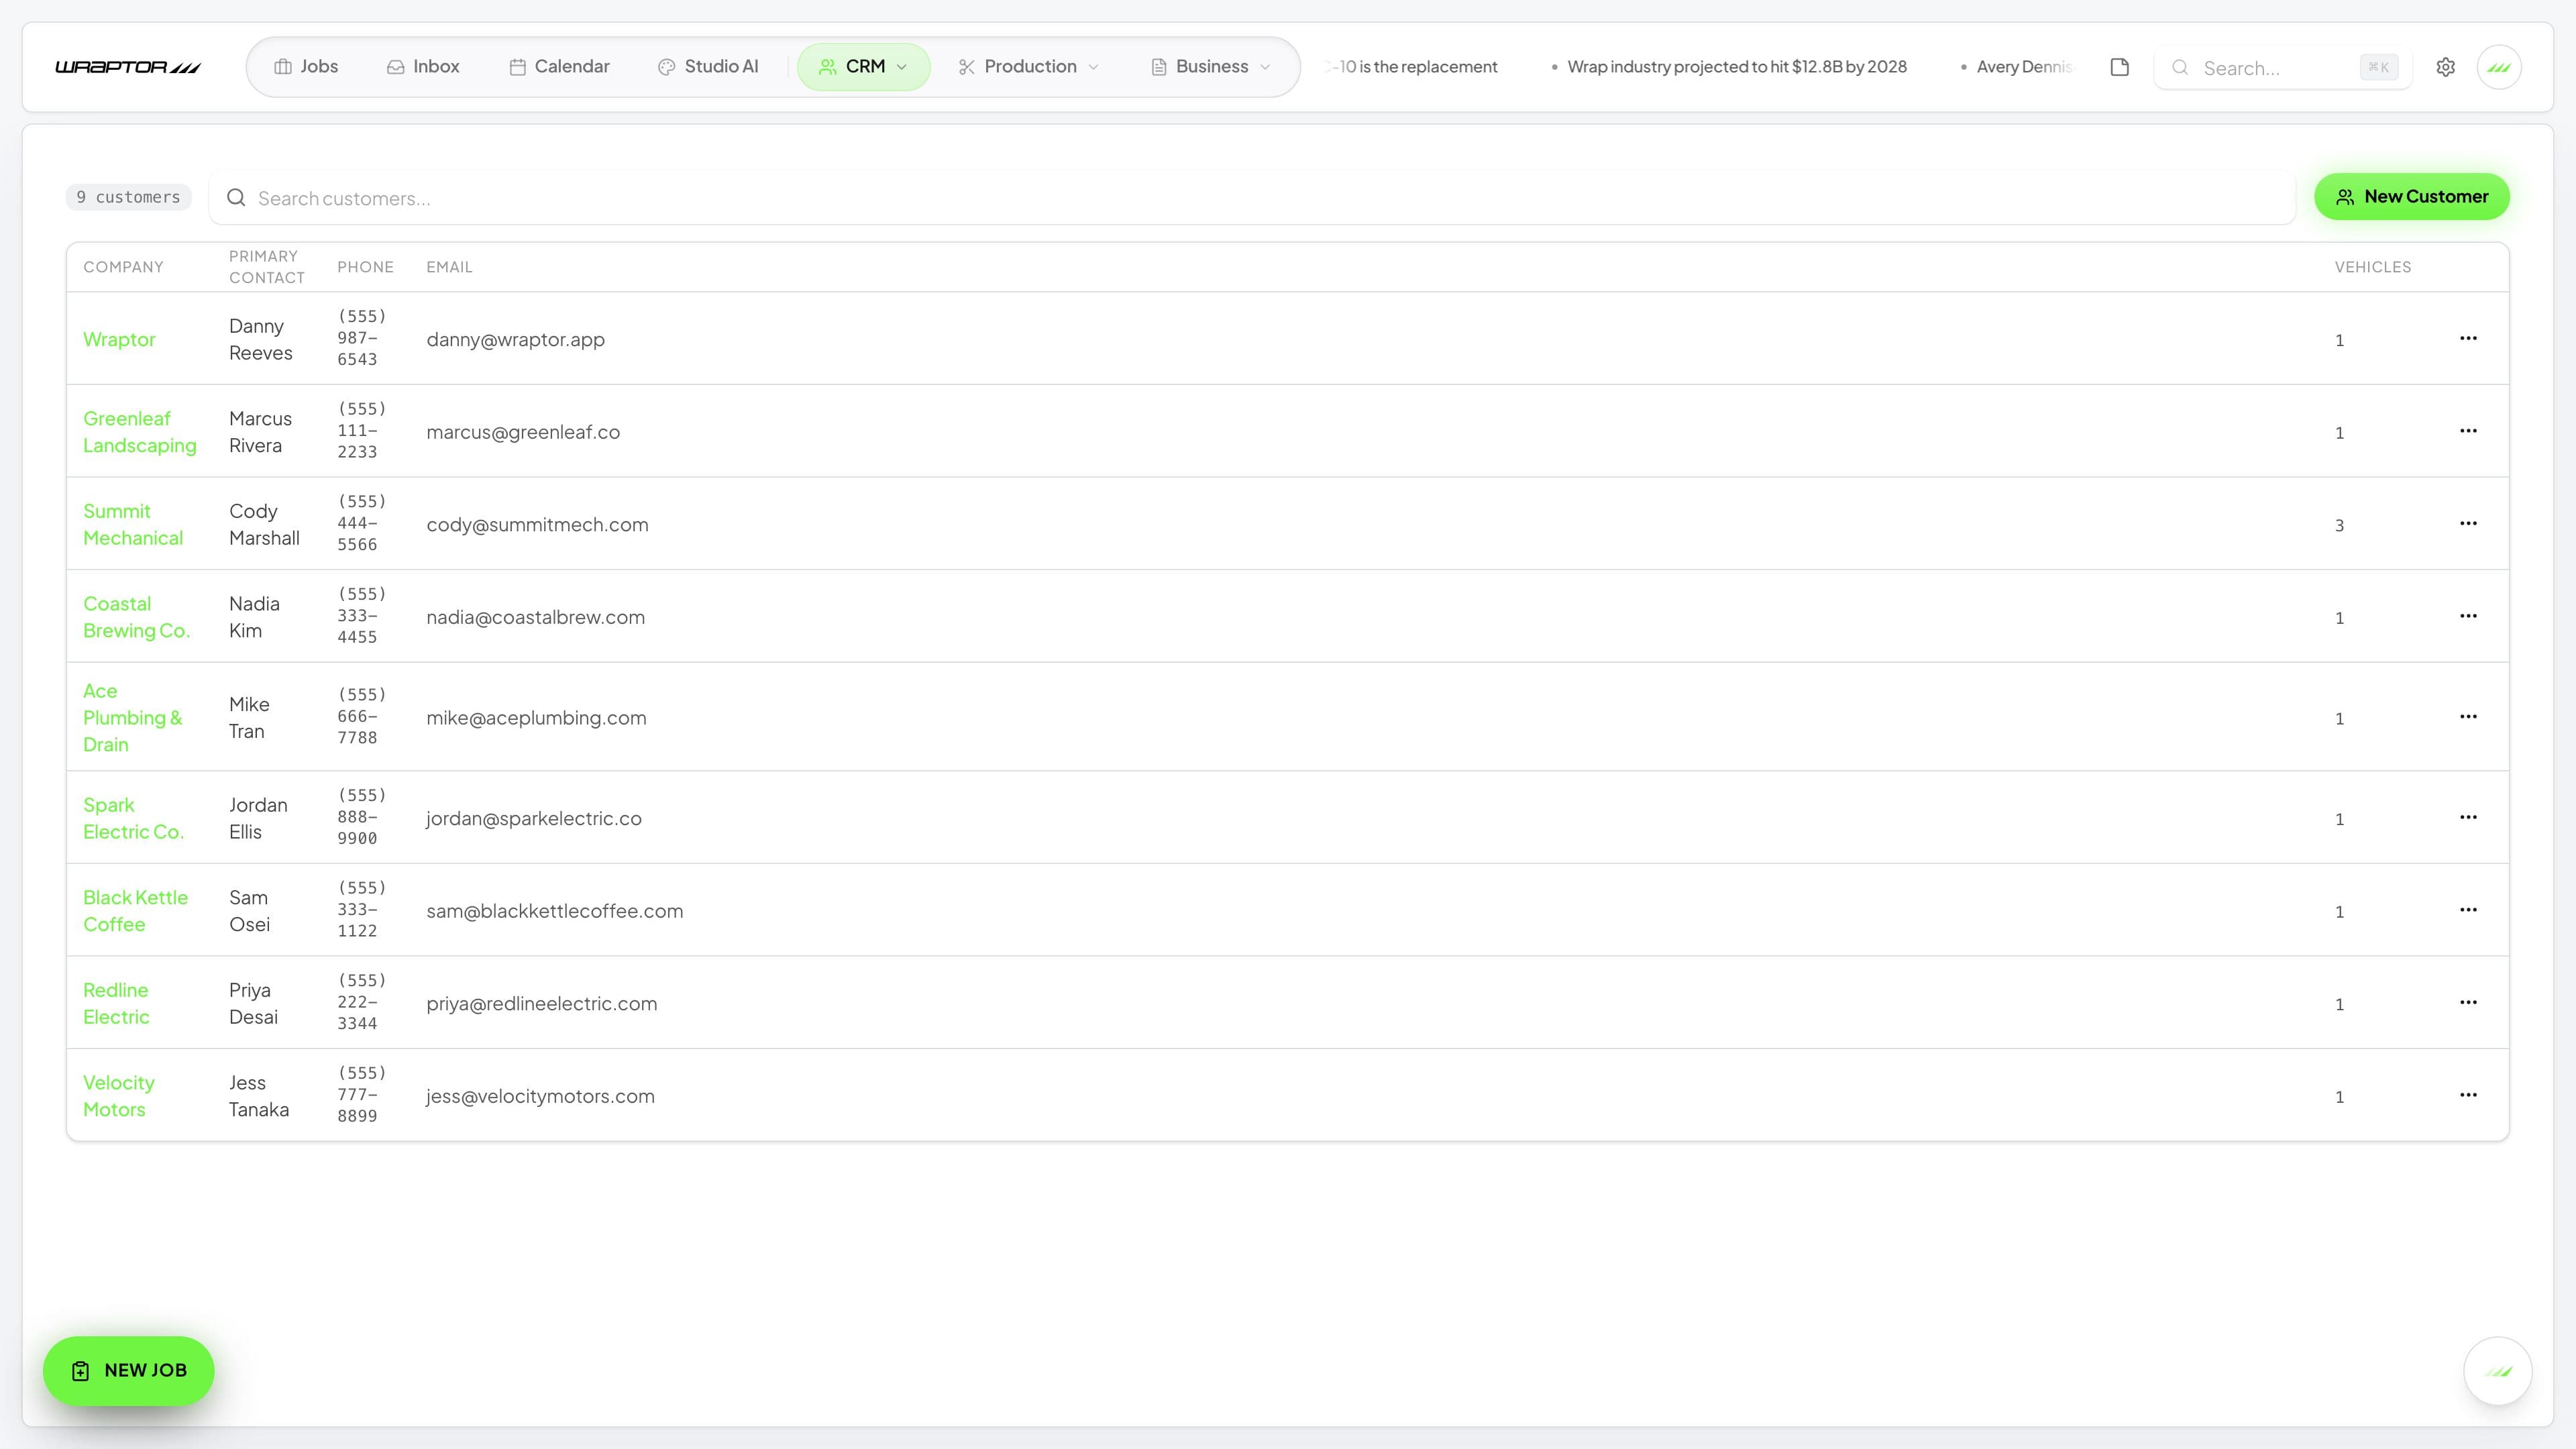Viewport: 2576px width, 1449px height.
Task: Open row actions menu for Redline Electric
Action: [2468, 1002]
